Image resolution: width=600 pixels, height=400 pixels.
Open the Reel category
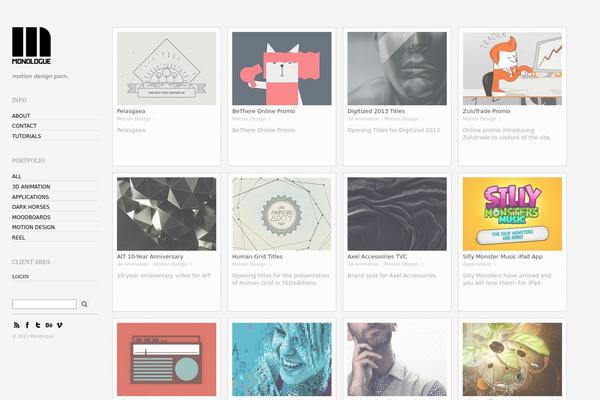18,237
